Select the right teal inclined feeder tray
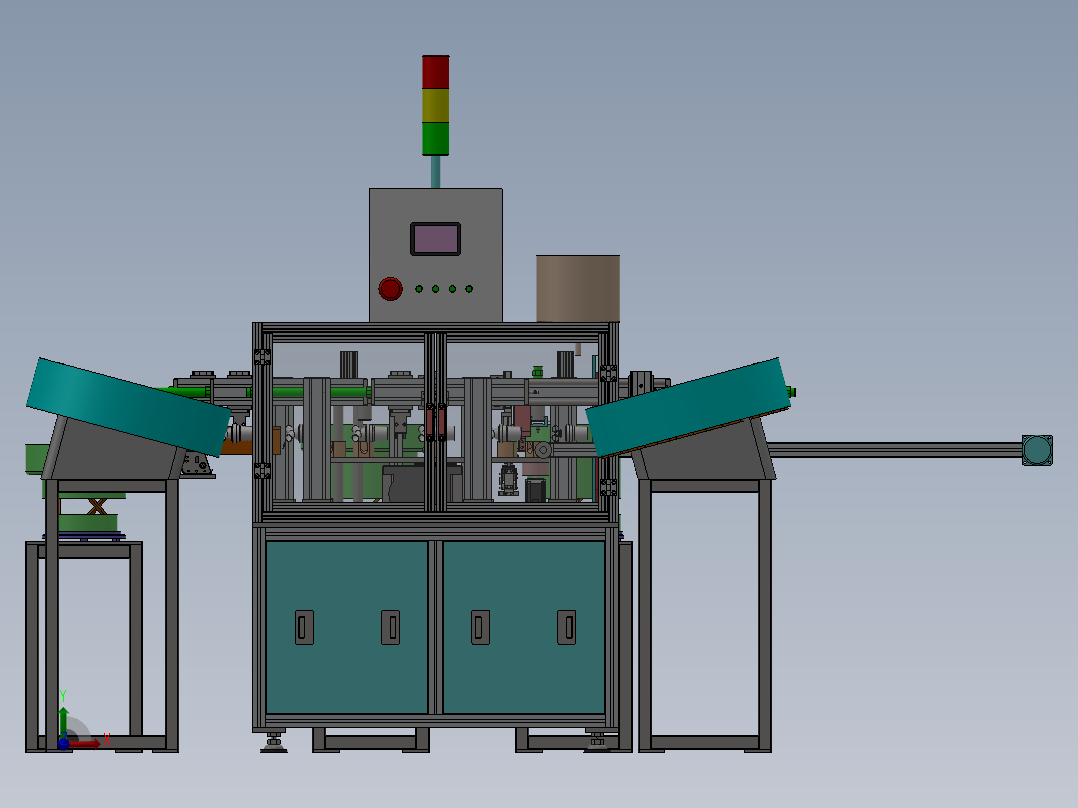The height and width of the screenshot is (808, 1078). pyautogui.click(x=688, y=407)
